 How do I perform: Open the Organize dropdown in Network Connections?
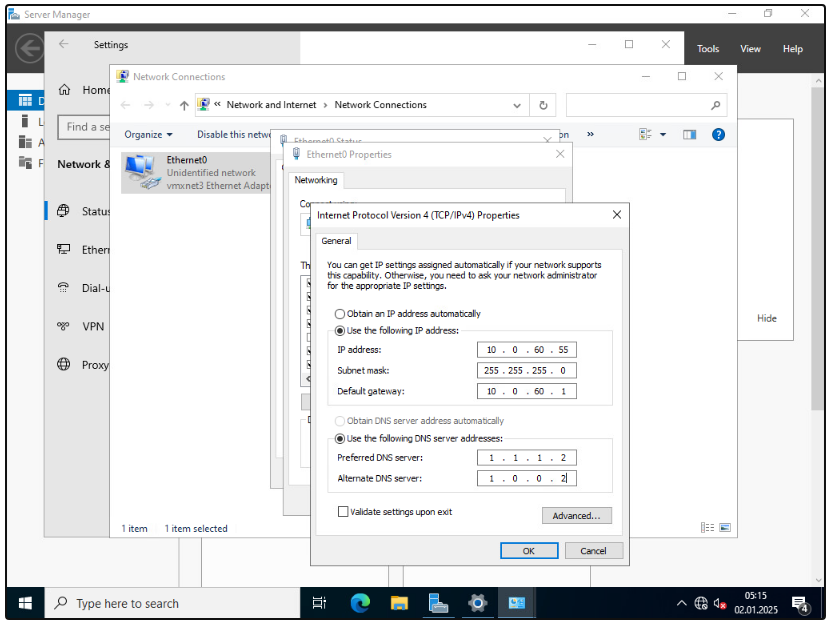coord(148,134)
